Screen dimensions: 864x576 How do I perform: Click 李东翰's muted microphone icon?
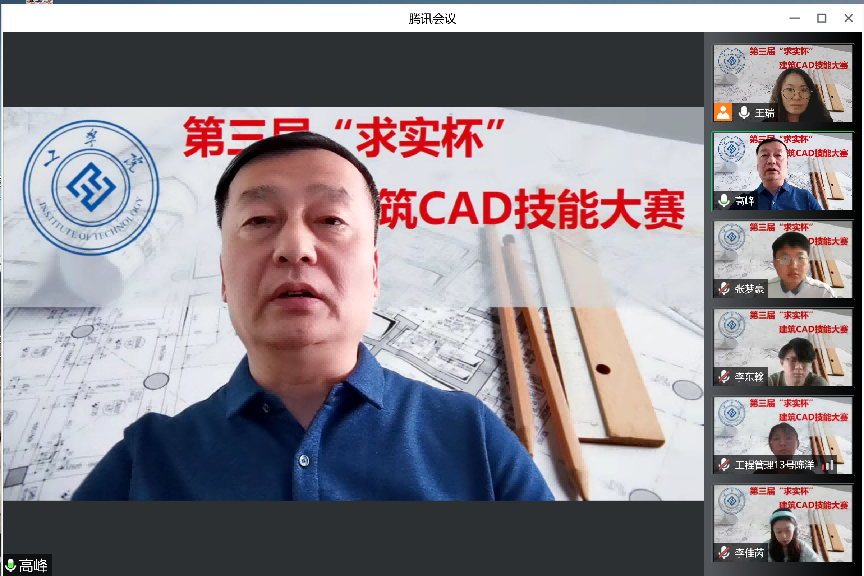tap(724, 377)
